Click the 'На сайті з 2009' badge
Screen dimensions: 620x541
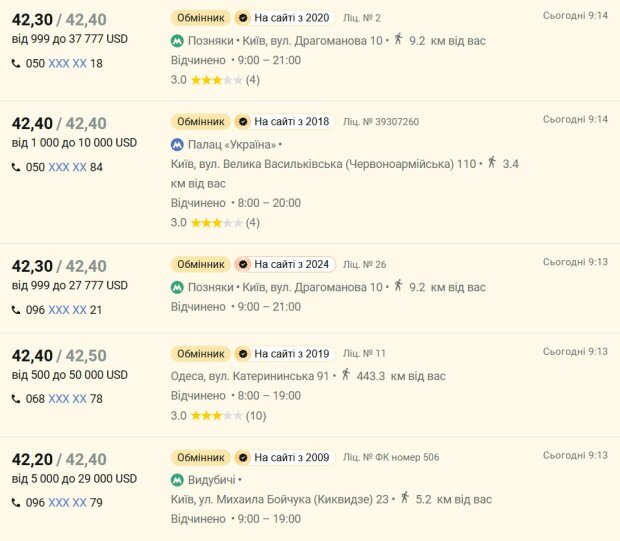click(x=285, y=458)
